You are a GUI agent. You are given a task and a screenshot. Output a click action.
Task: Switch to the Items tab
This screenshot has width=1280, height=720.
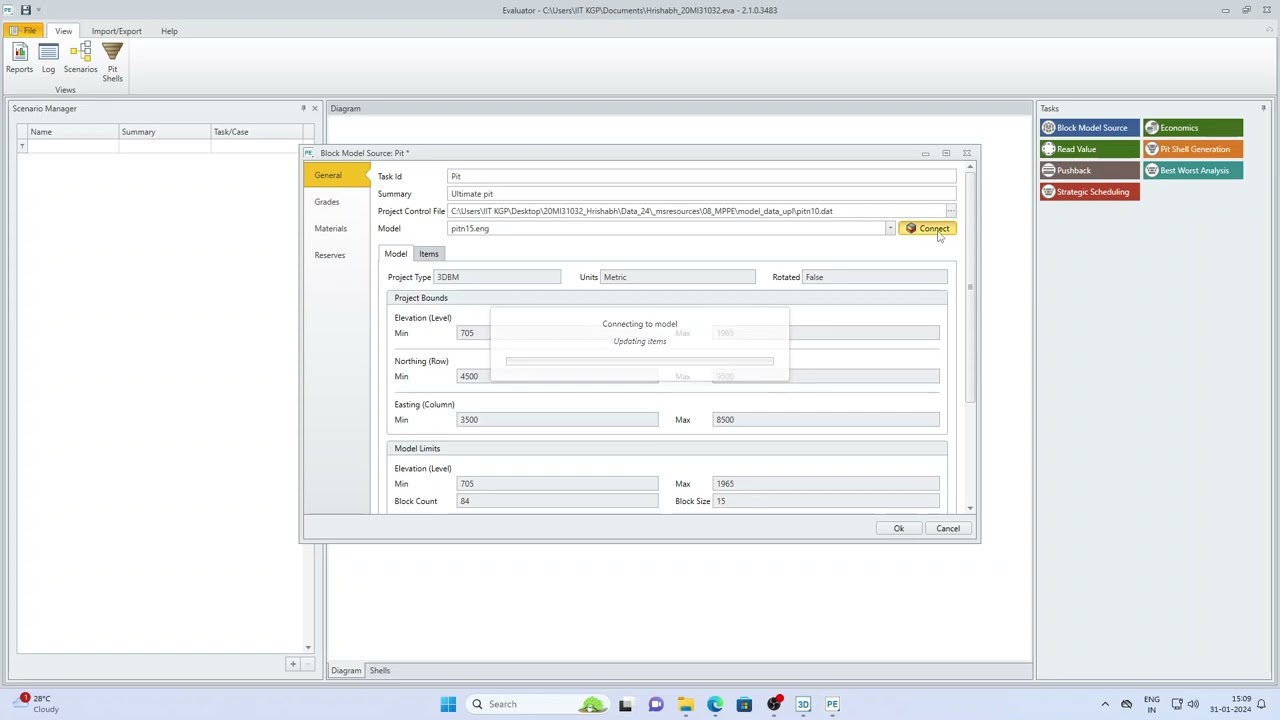click(x=429, y=254)
